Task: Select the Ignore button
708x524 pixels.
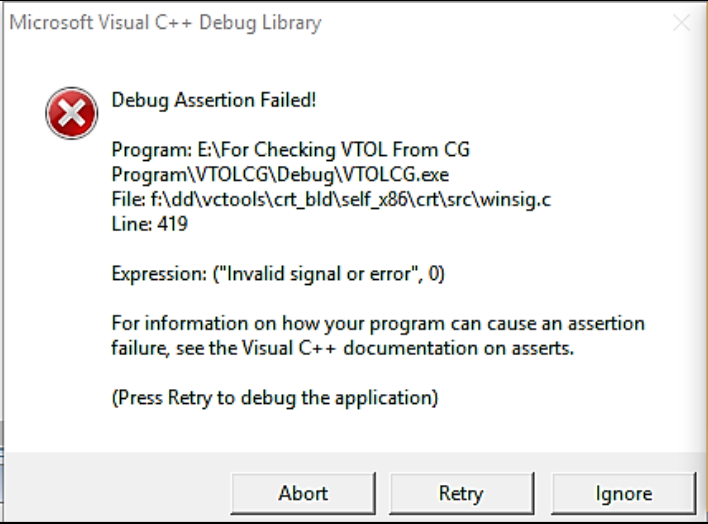Action: click(x=623, y=494)
